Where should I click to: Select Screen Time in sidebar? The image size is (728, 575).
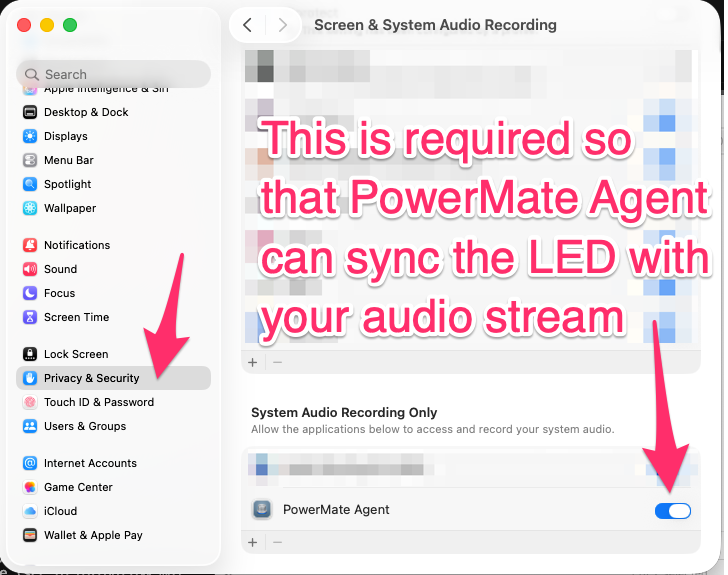113,317
